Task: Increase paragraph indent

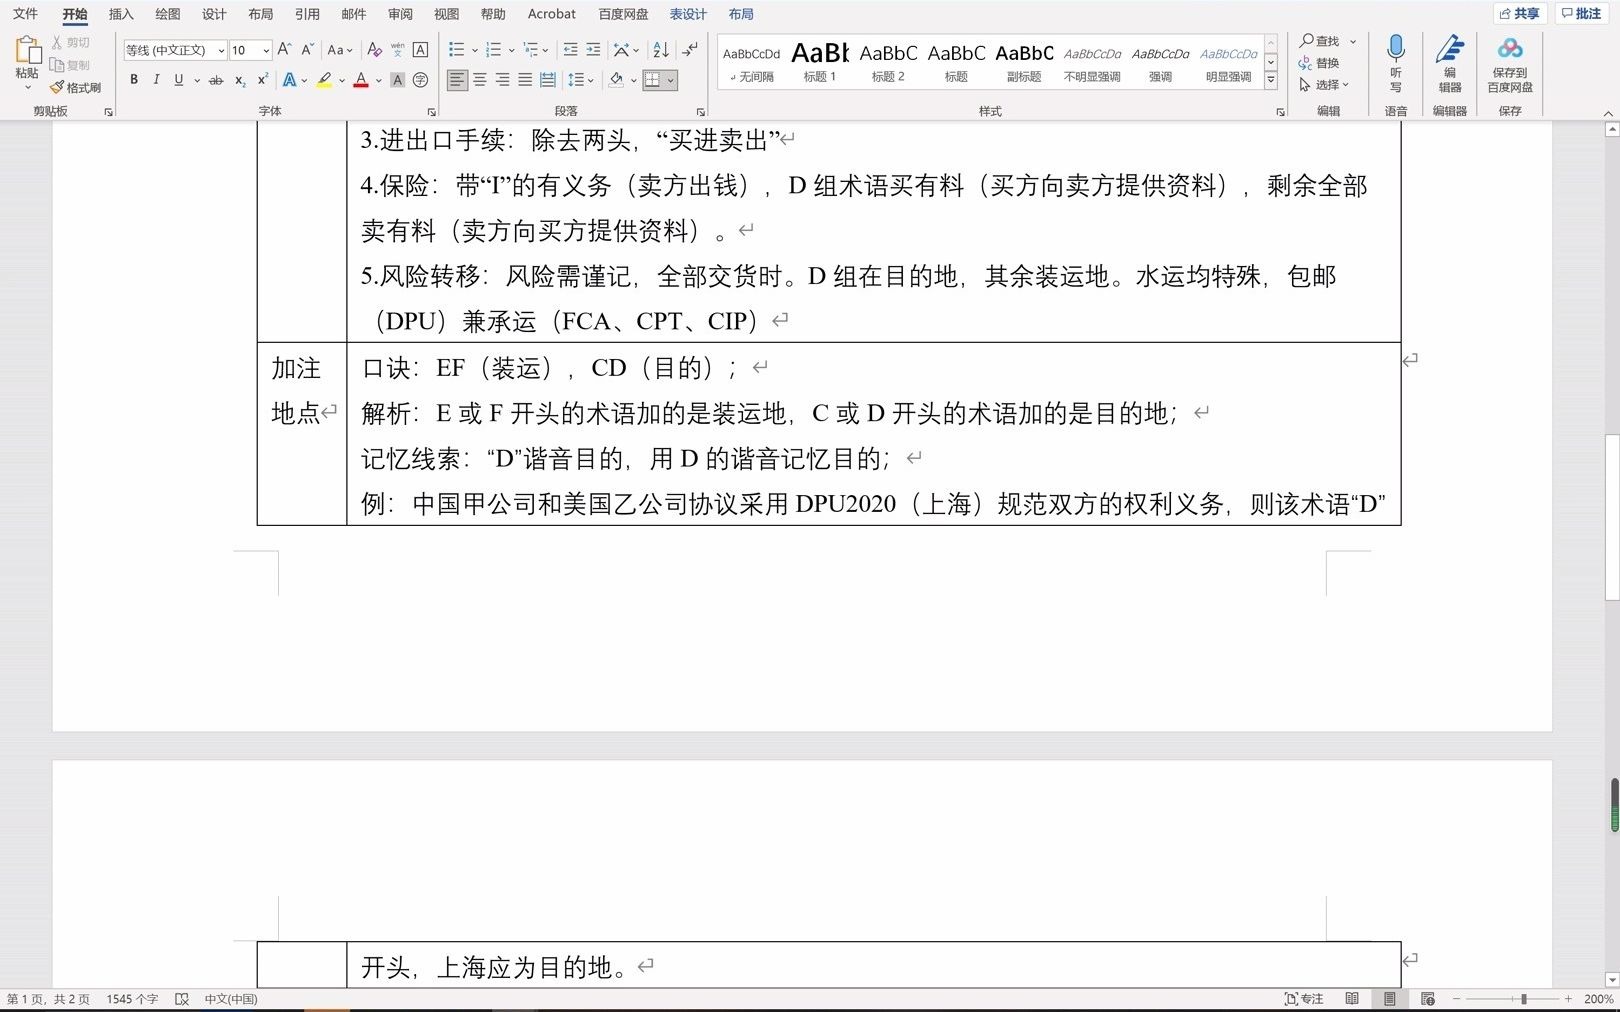Action: (x=593, y=49)
